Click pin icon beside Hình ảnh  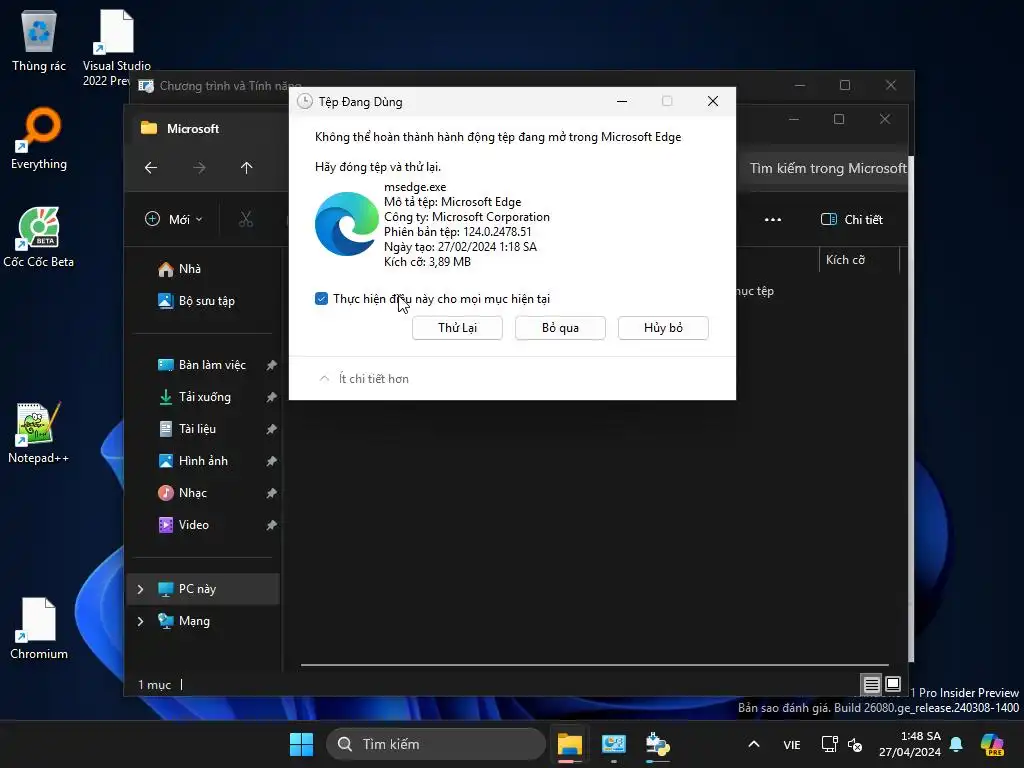tap(271, 461)
